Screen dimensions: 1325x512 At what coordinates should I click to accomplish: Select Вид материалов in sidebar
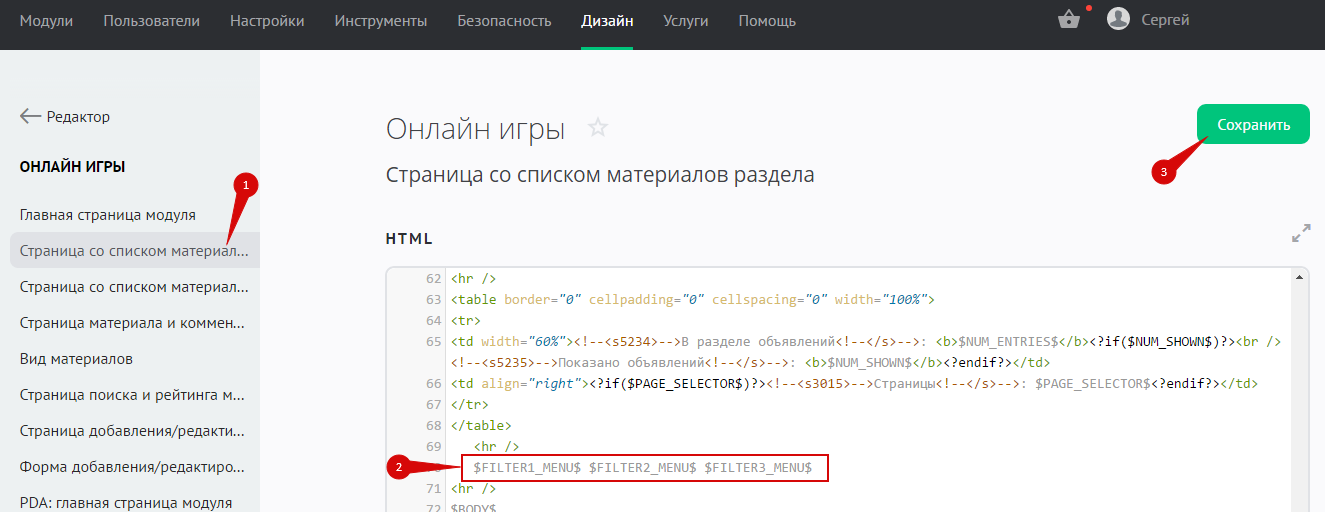pos(77,359)
